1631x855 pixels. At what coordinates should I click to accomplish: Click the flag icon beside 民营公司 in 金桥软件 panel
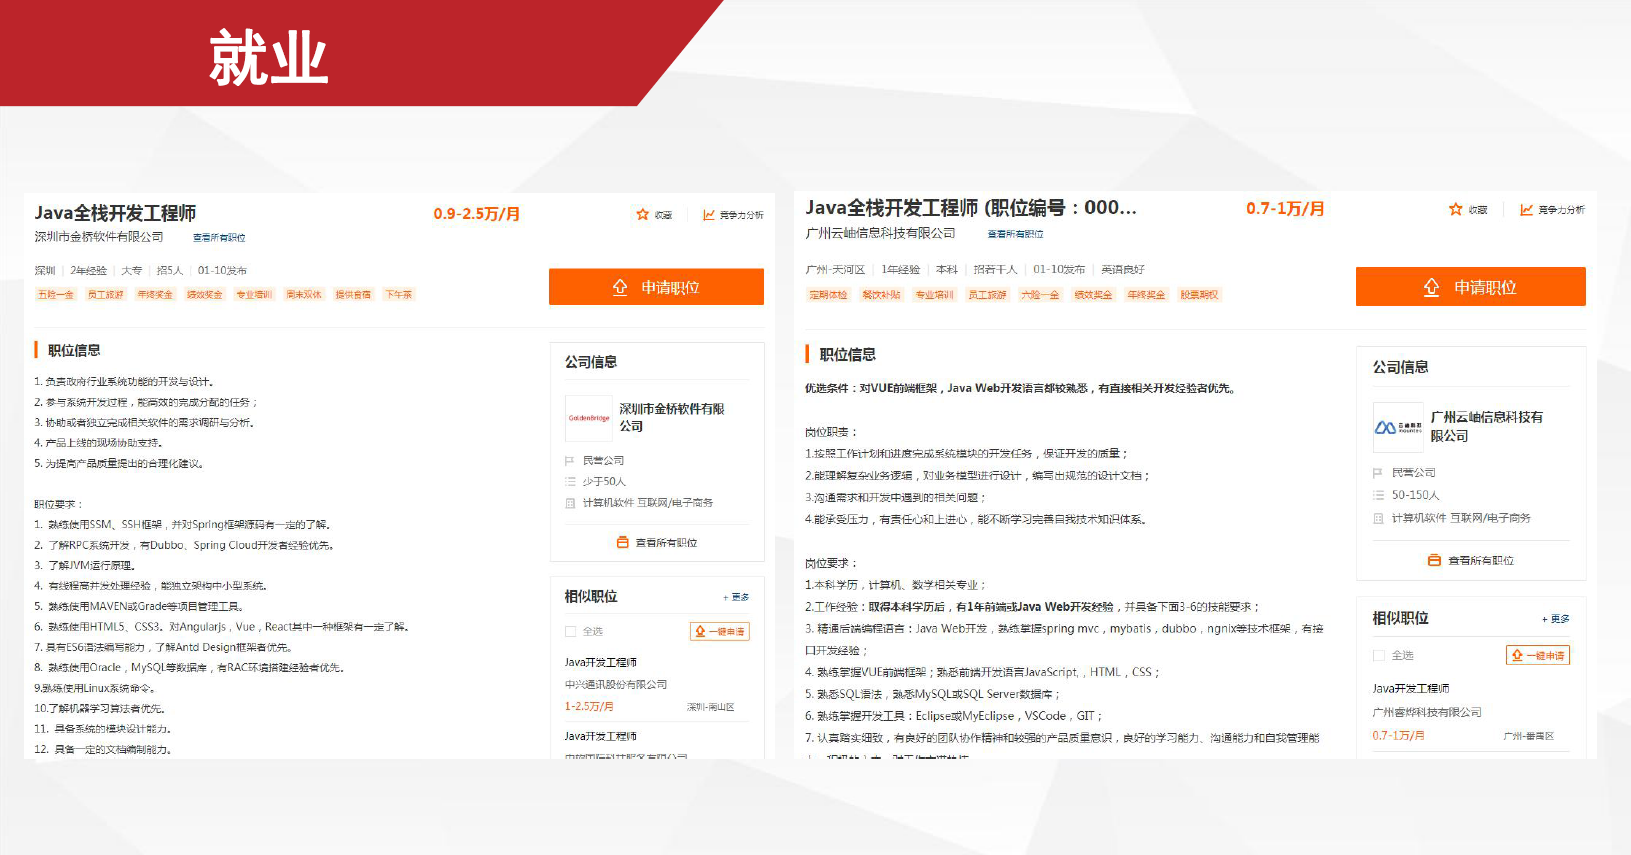tap(570, 461)
